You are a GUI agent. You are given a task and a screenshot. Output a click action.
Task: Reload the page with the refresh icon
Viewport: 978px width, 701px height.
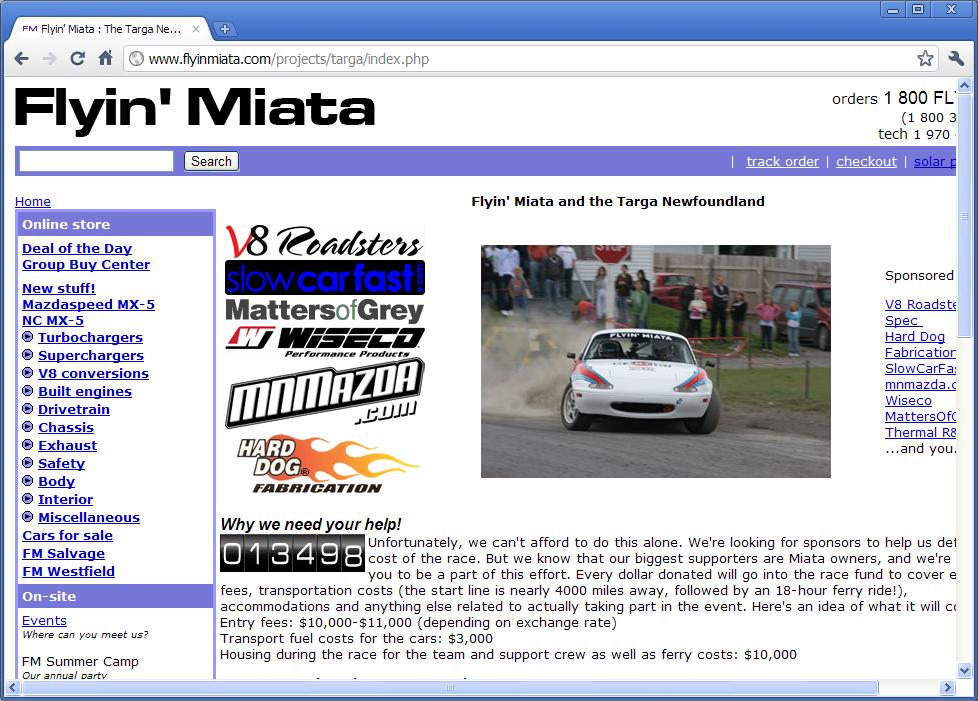coord(77,59)
